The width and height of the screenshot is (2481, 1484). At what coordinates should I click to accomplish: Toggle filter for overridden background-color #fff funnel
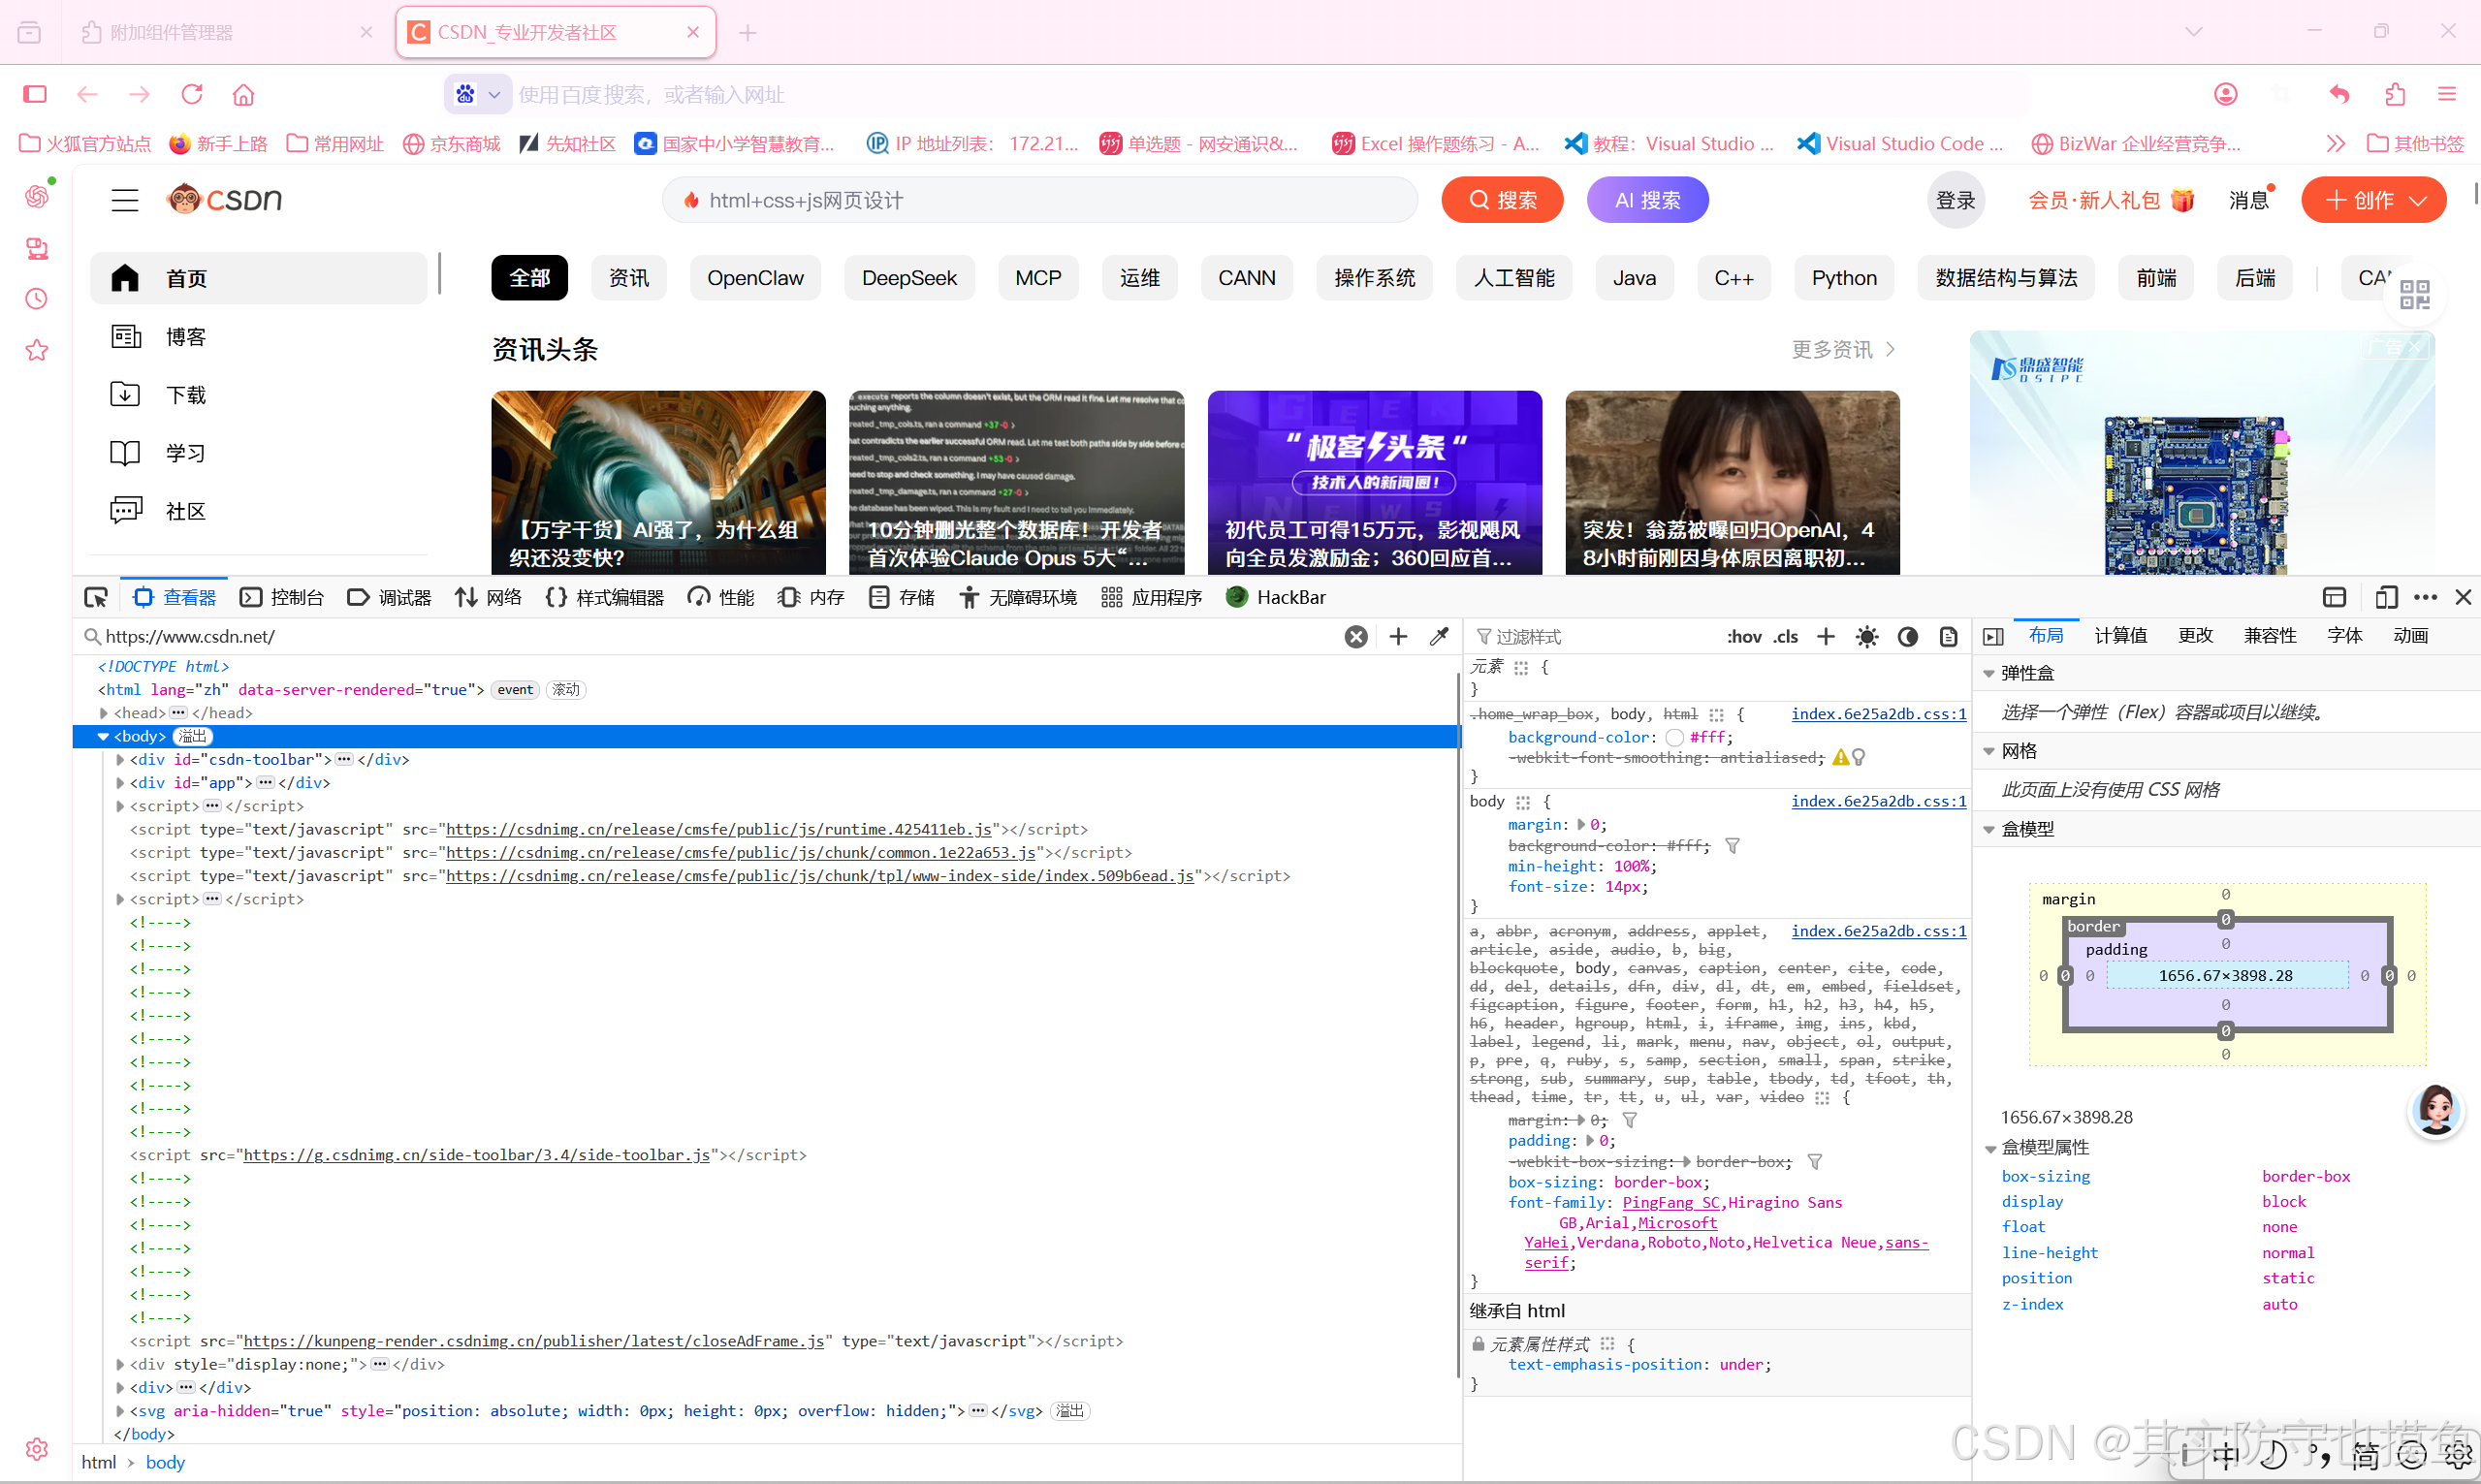(1732, 846)
